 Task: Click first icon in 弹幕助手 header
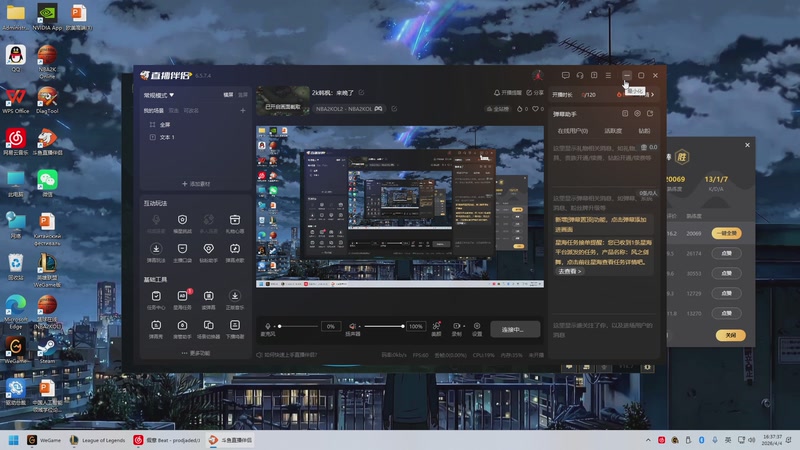[x=625, y=113]
